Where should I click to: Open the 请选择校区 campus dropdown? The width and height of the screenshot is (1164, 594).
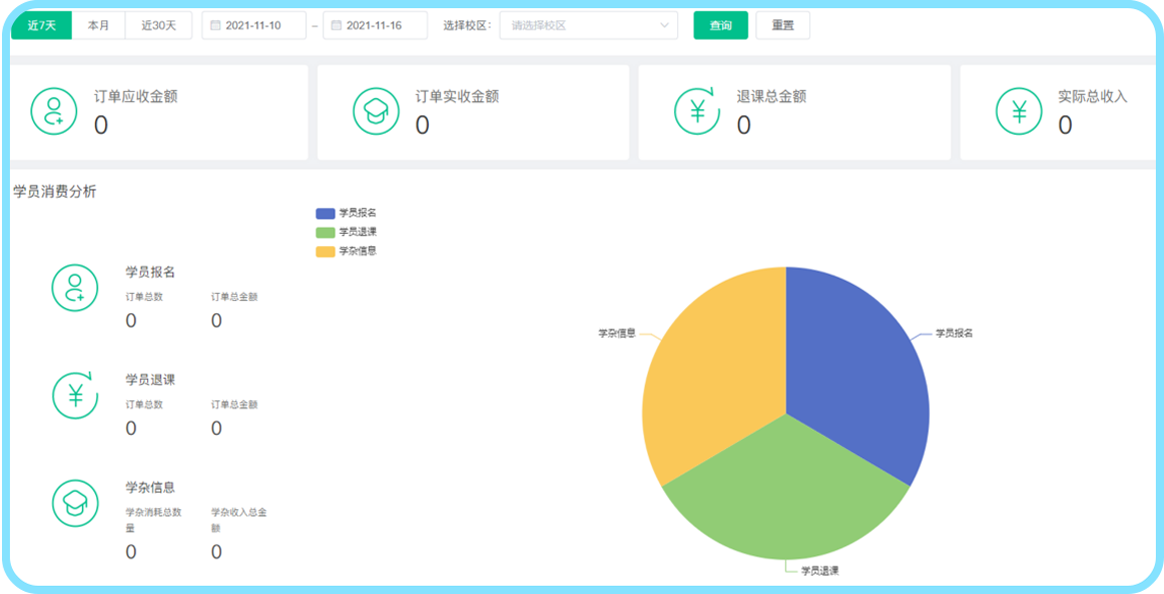coord(590,26)
